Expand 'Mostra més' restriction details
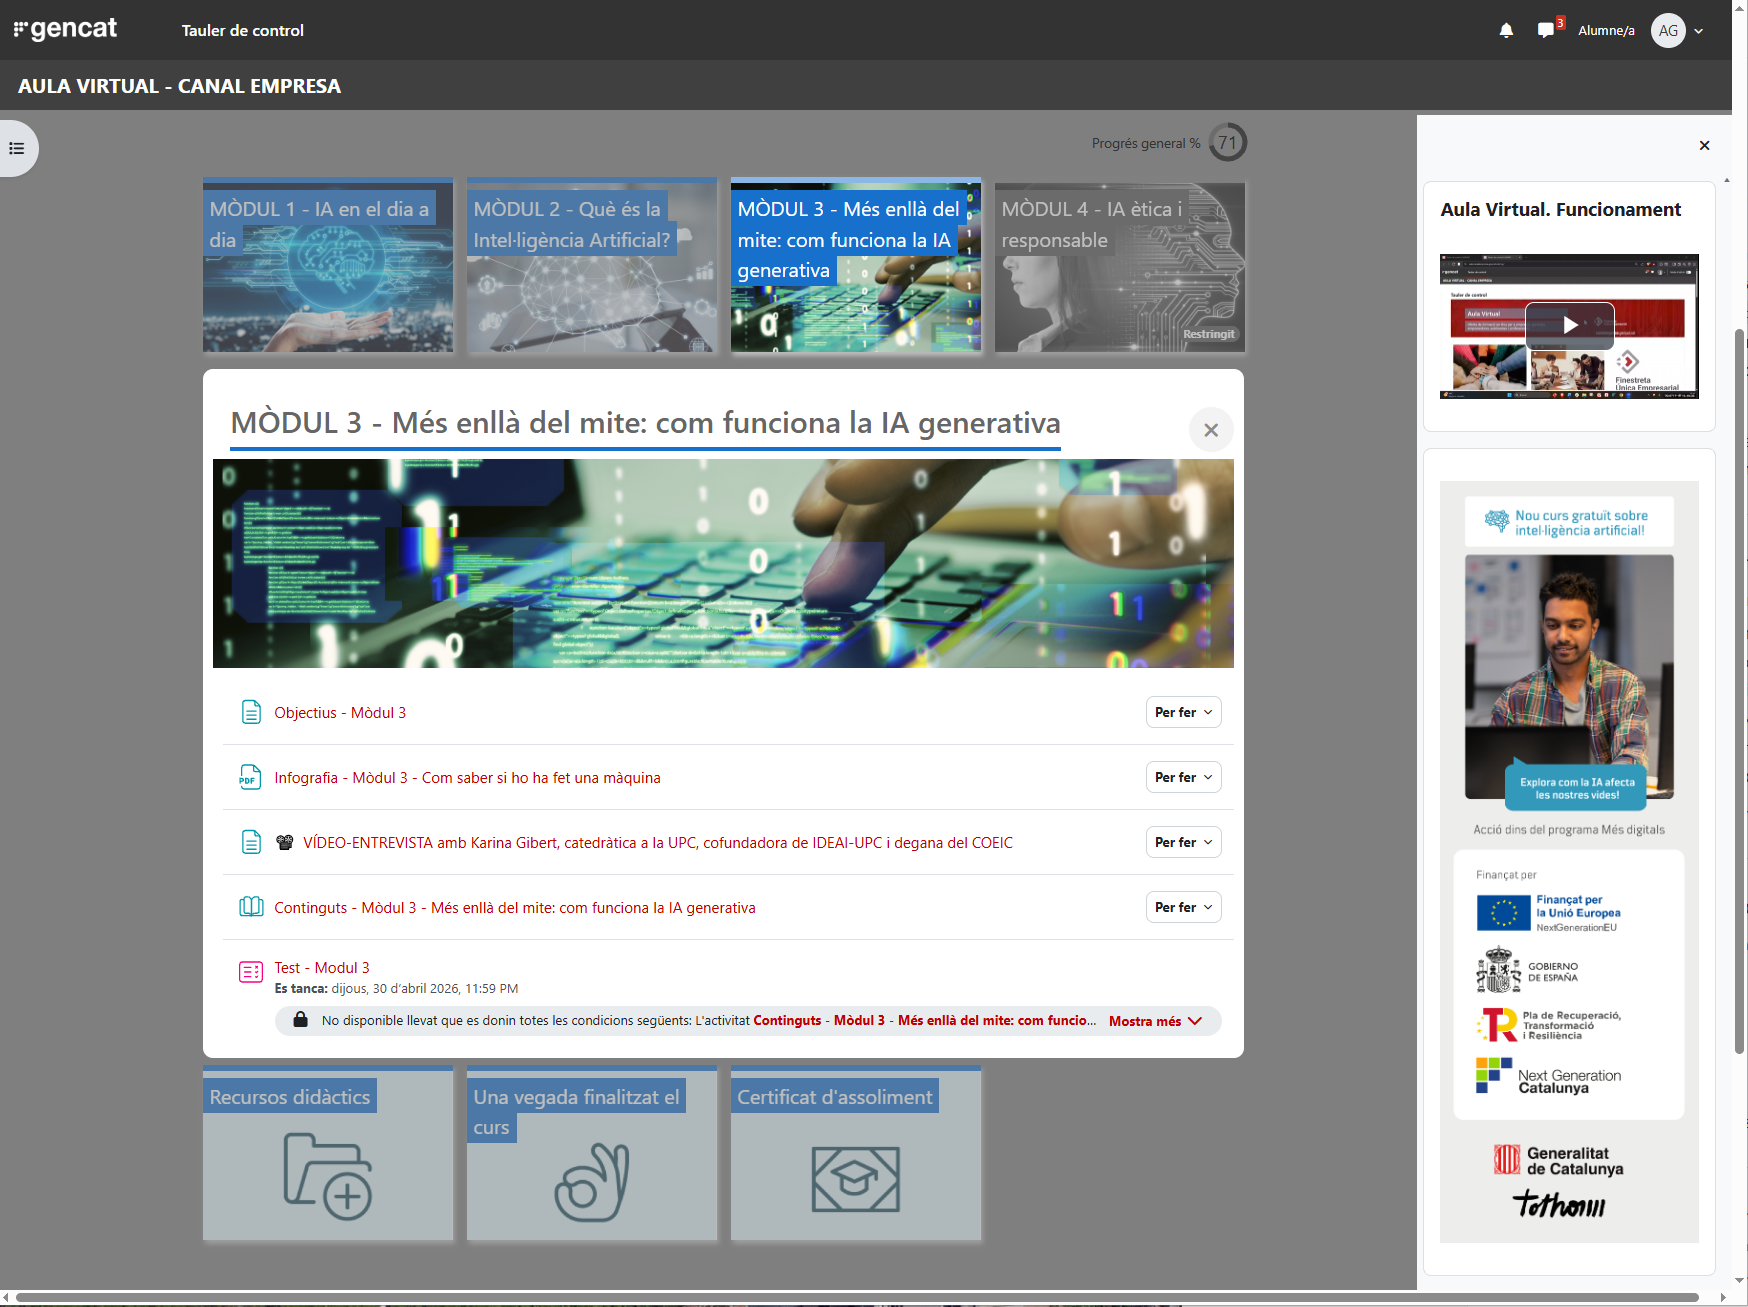 [1155, 1021]
